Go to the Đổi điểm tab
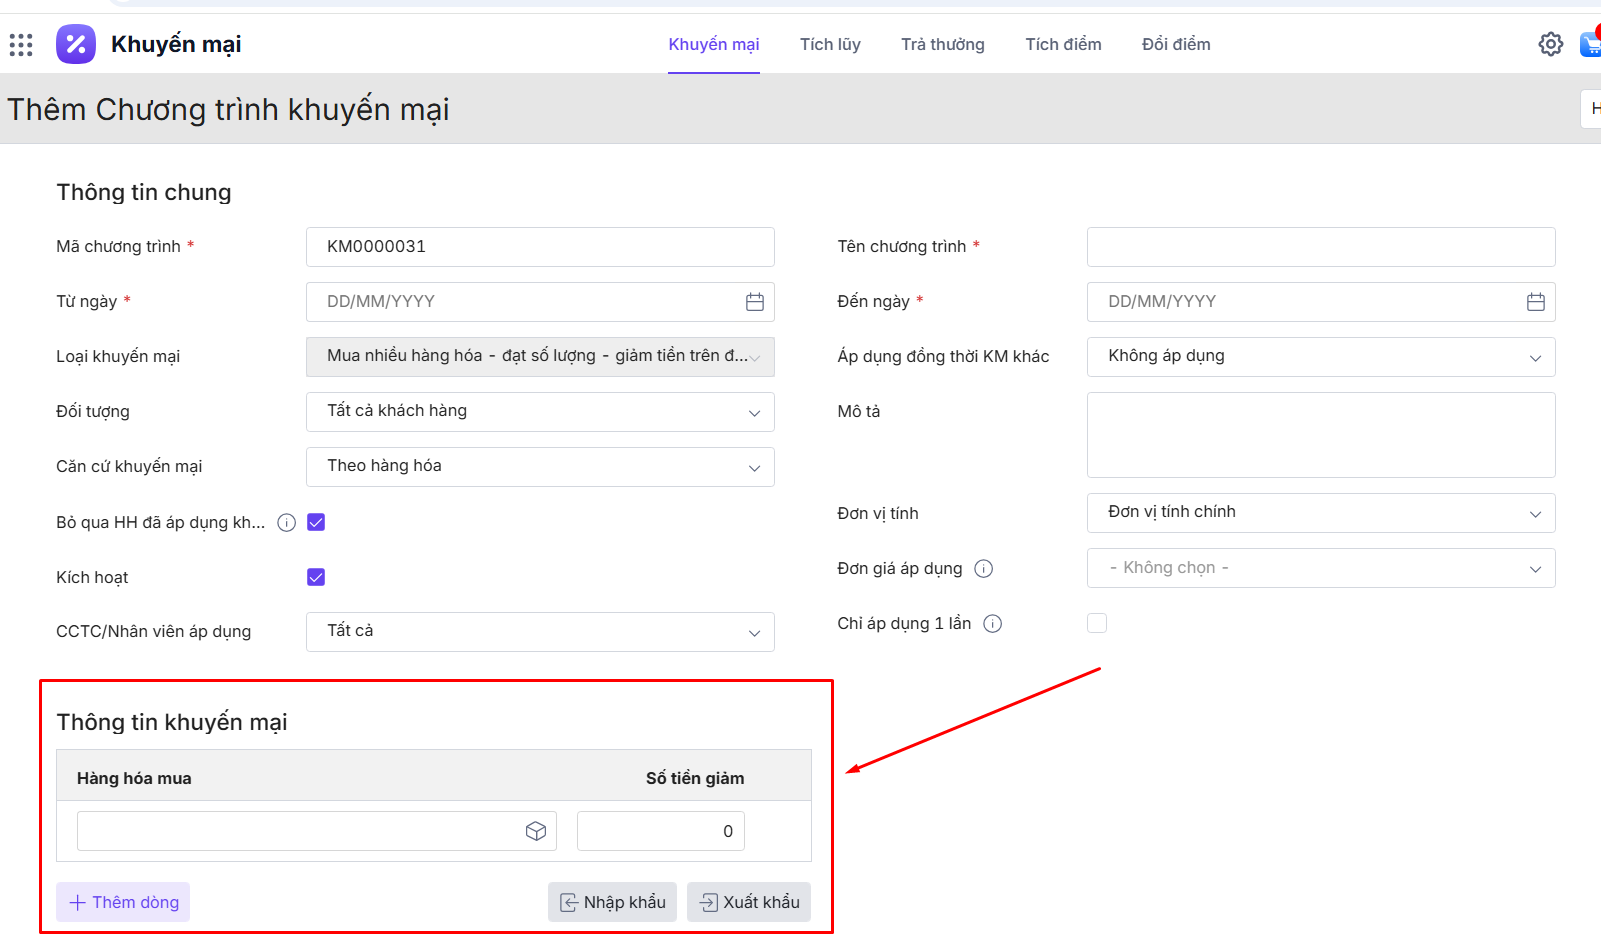 [x=1176, y=44]
